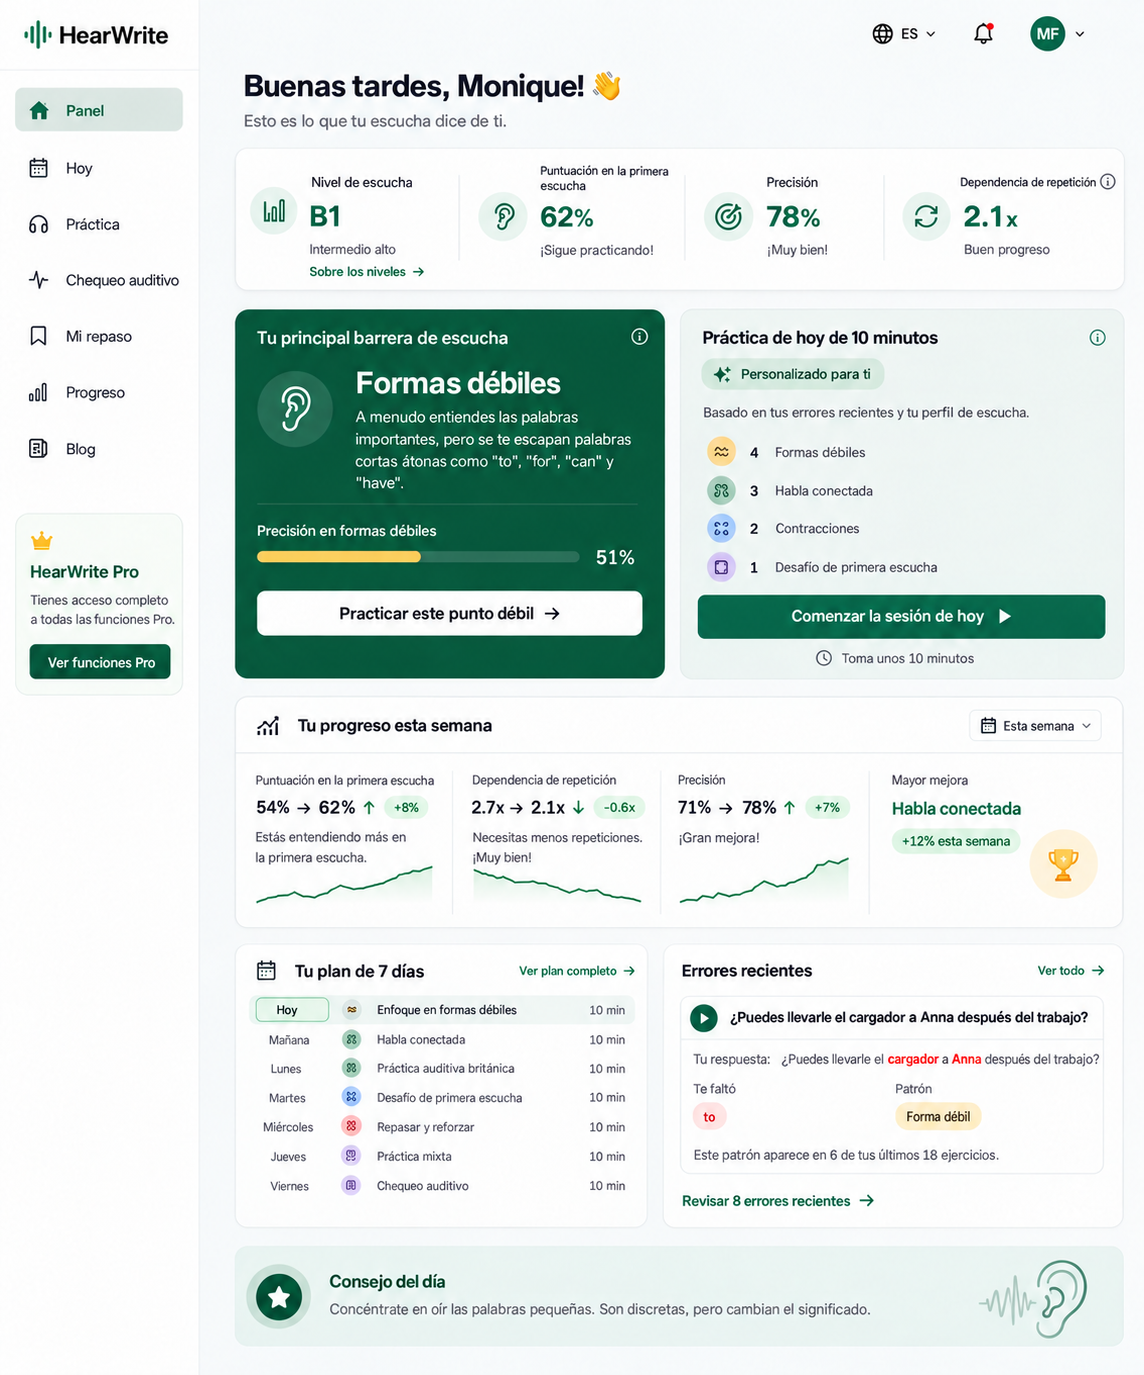The height and width of the screenshot is (1375, 1144).
Task: Click Jueves Práctica mixta row
Action: [442, 1156]
